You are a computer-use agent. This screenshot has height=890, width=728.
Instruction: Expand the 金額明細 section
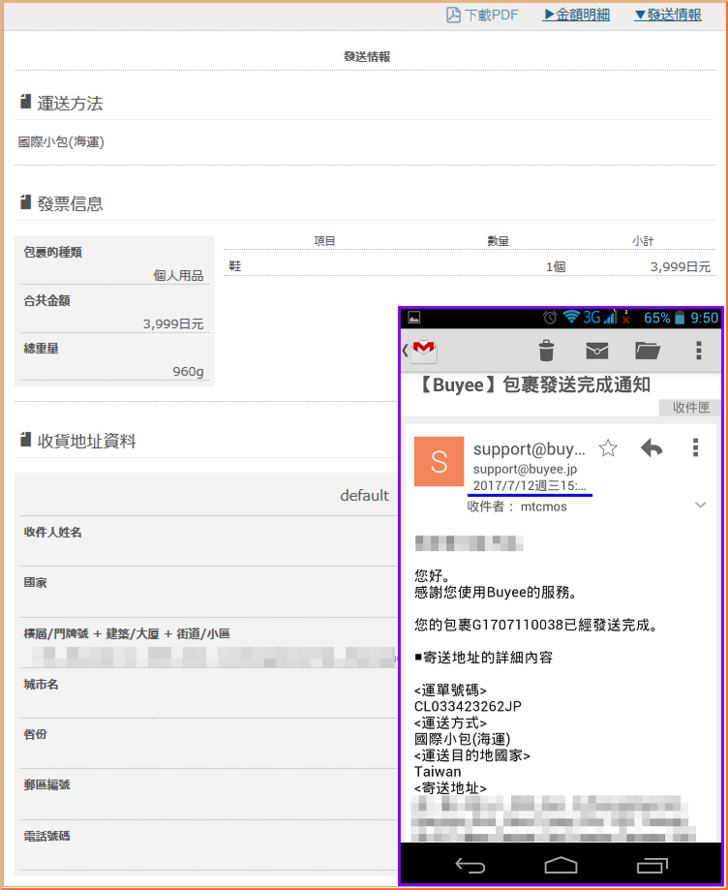pyautogui.click(x=576, y=15)
